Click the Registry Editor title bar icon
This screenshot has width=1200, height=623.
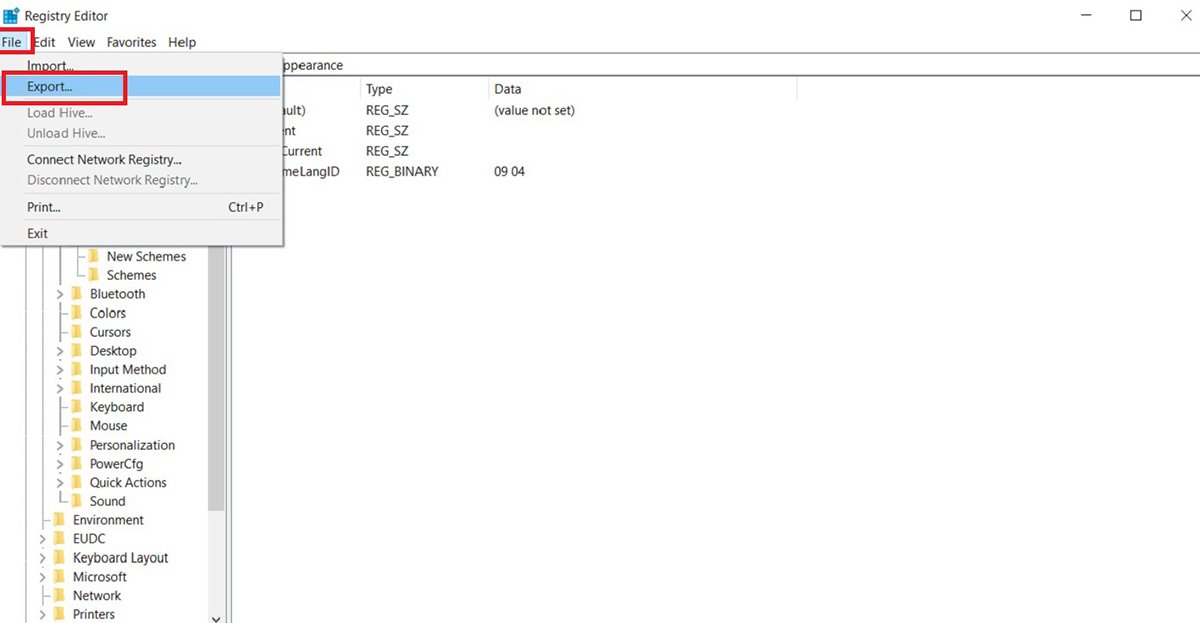pyautogui.click(x=13, y=15)
